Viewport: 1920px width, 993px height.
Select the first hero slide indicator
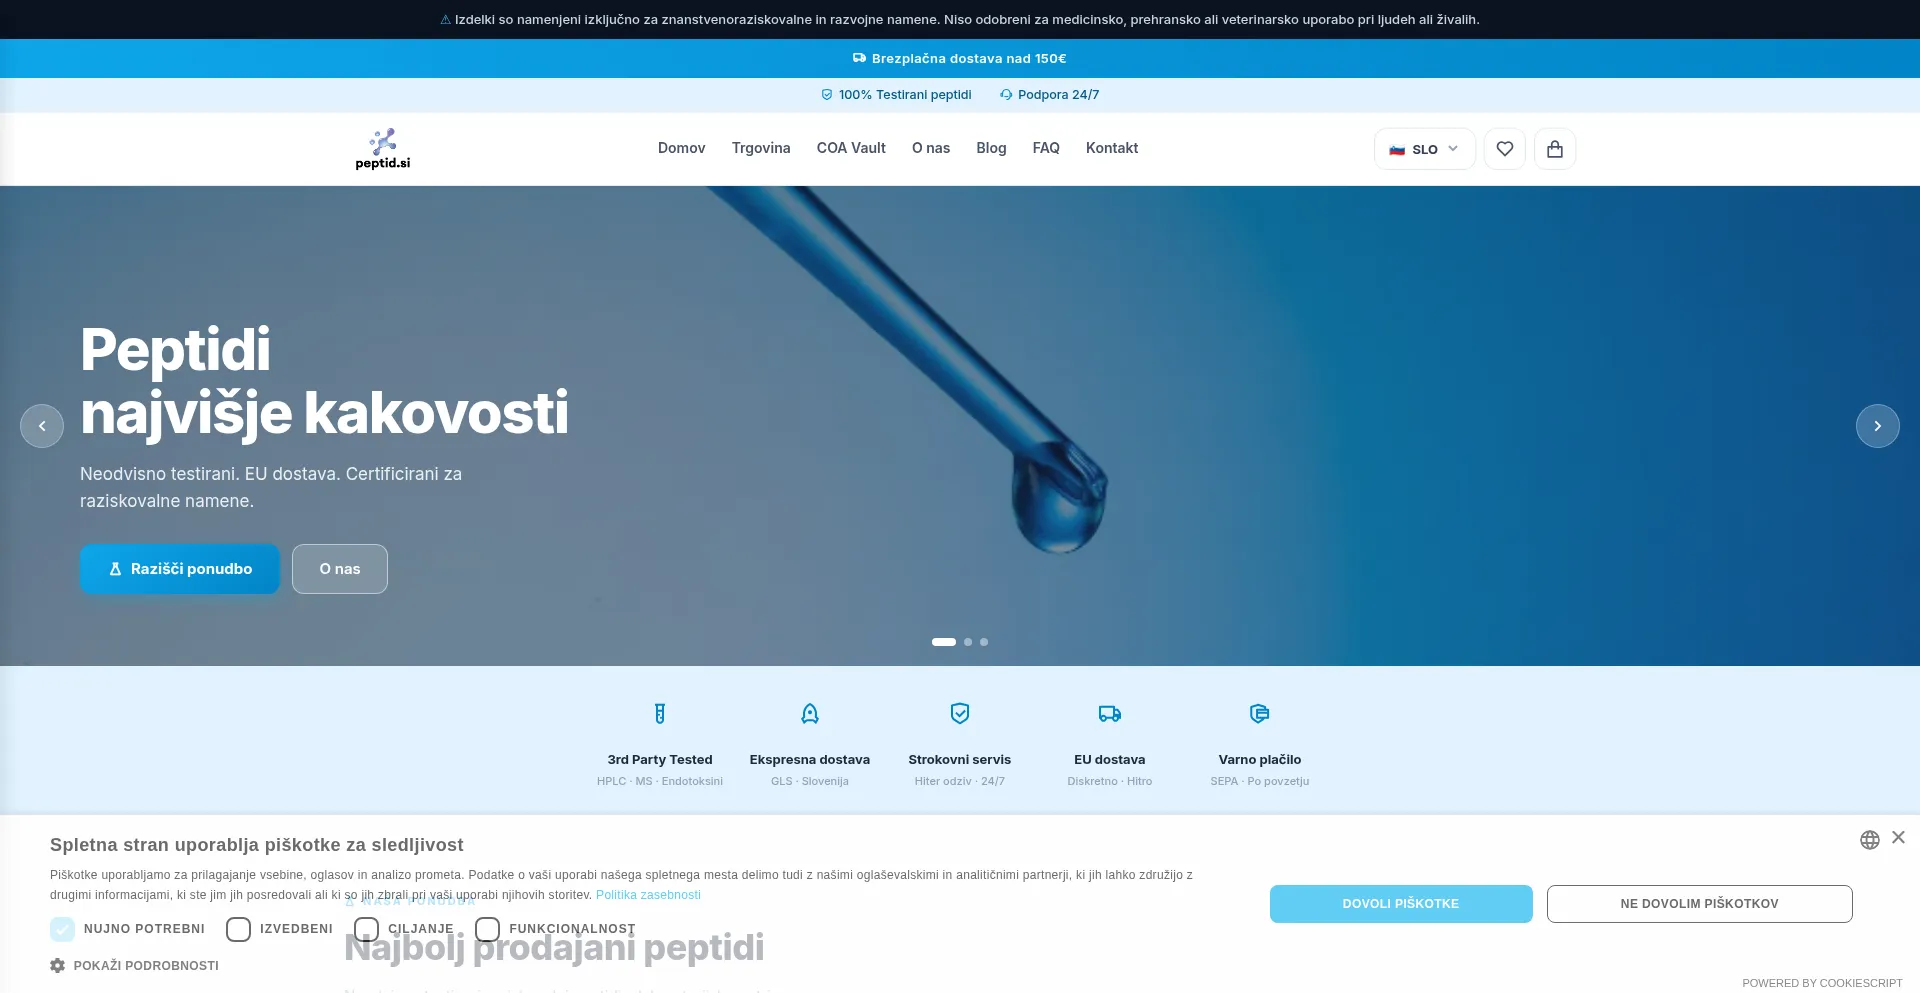pos(944,642)
